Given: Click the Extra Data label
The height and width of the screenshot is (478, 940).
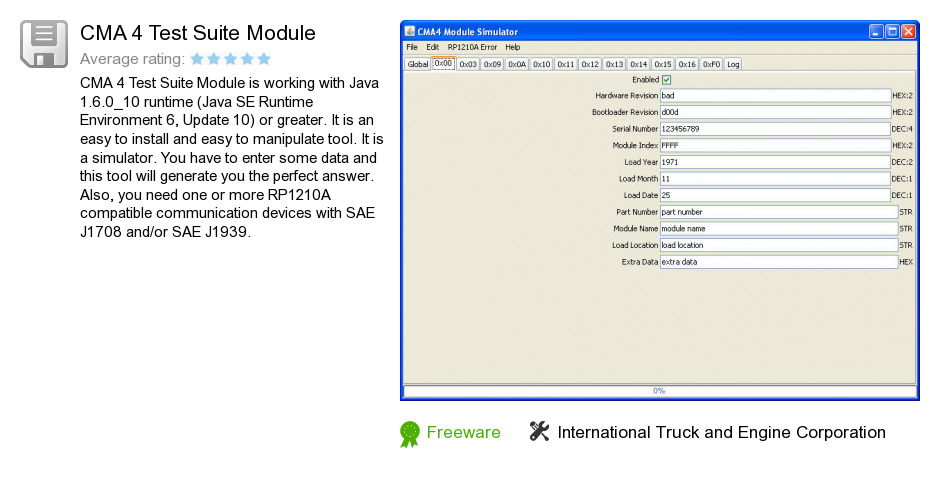Looking at the screenshot, I should pyautogui.click(x=640, y=261).
